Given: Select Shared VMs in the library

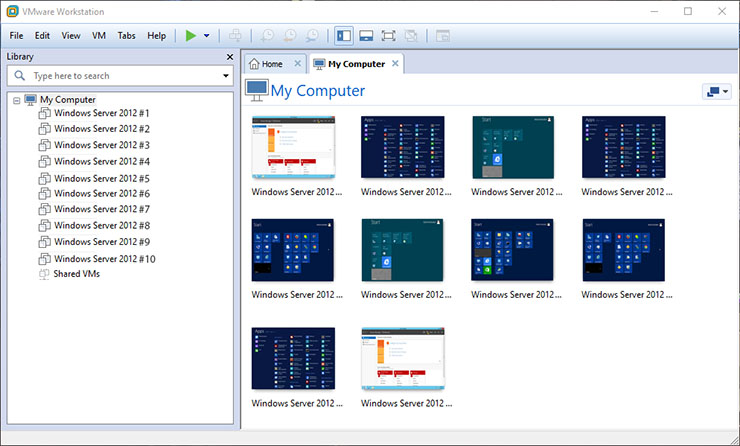Looking at the screenshot, I should (77, 273).
